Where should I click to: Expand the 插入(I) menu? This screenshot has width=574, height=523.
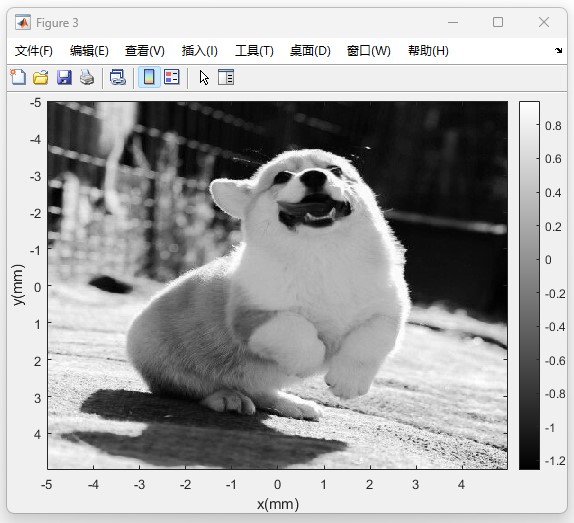[x=200, y=51]
